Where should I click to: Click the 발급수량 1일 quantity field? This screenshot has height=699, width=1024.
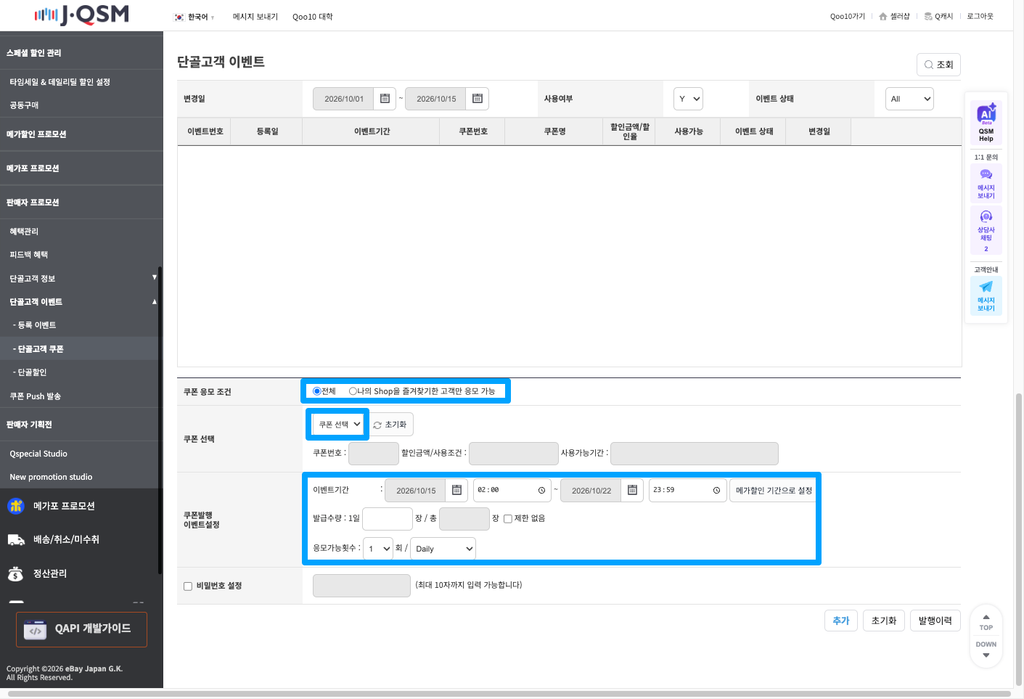tap(387, 519)
